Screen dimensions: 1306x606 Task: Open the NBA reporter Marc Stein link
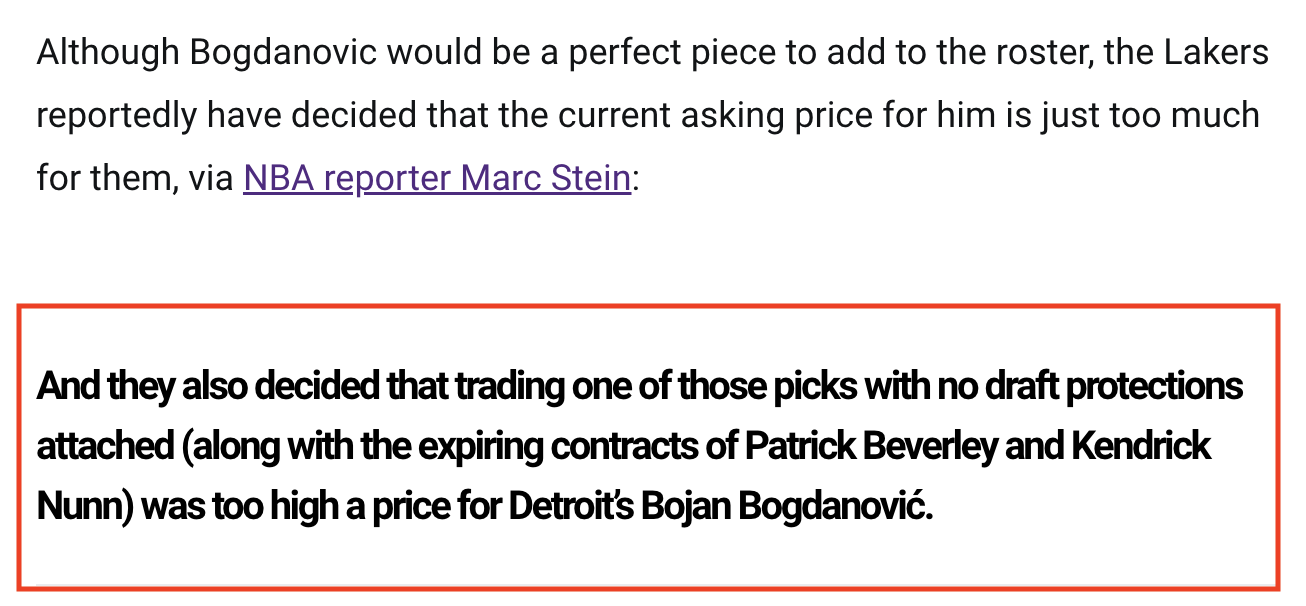(x=437, y=178)
